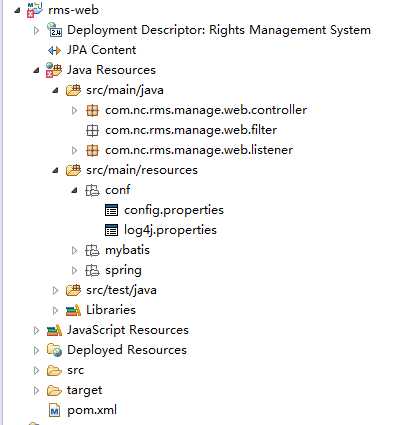Image resolution: width=405 pixels, height=425 pixels.
Task: Collapse the rms-web project node
Action: [17, 11]
